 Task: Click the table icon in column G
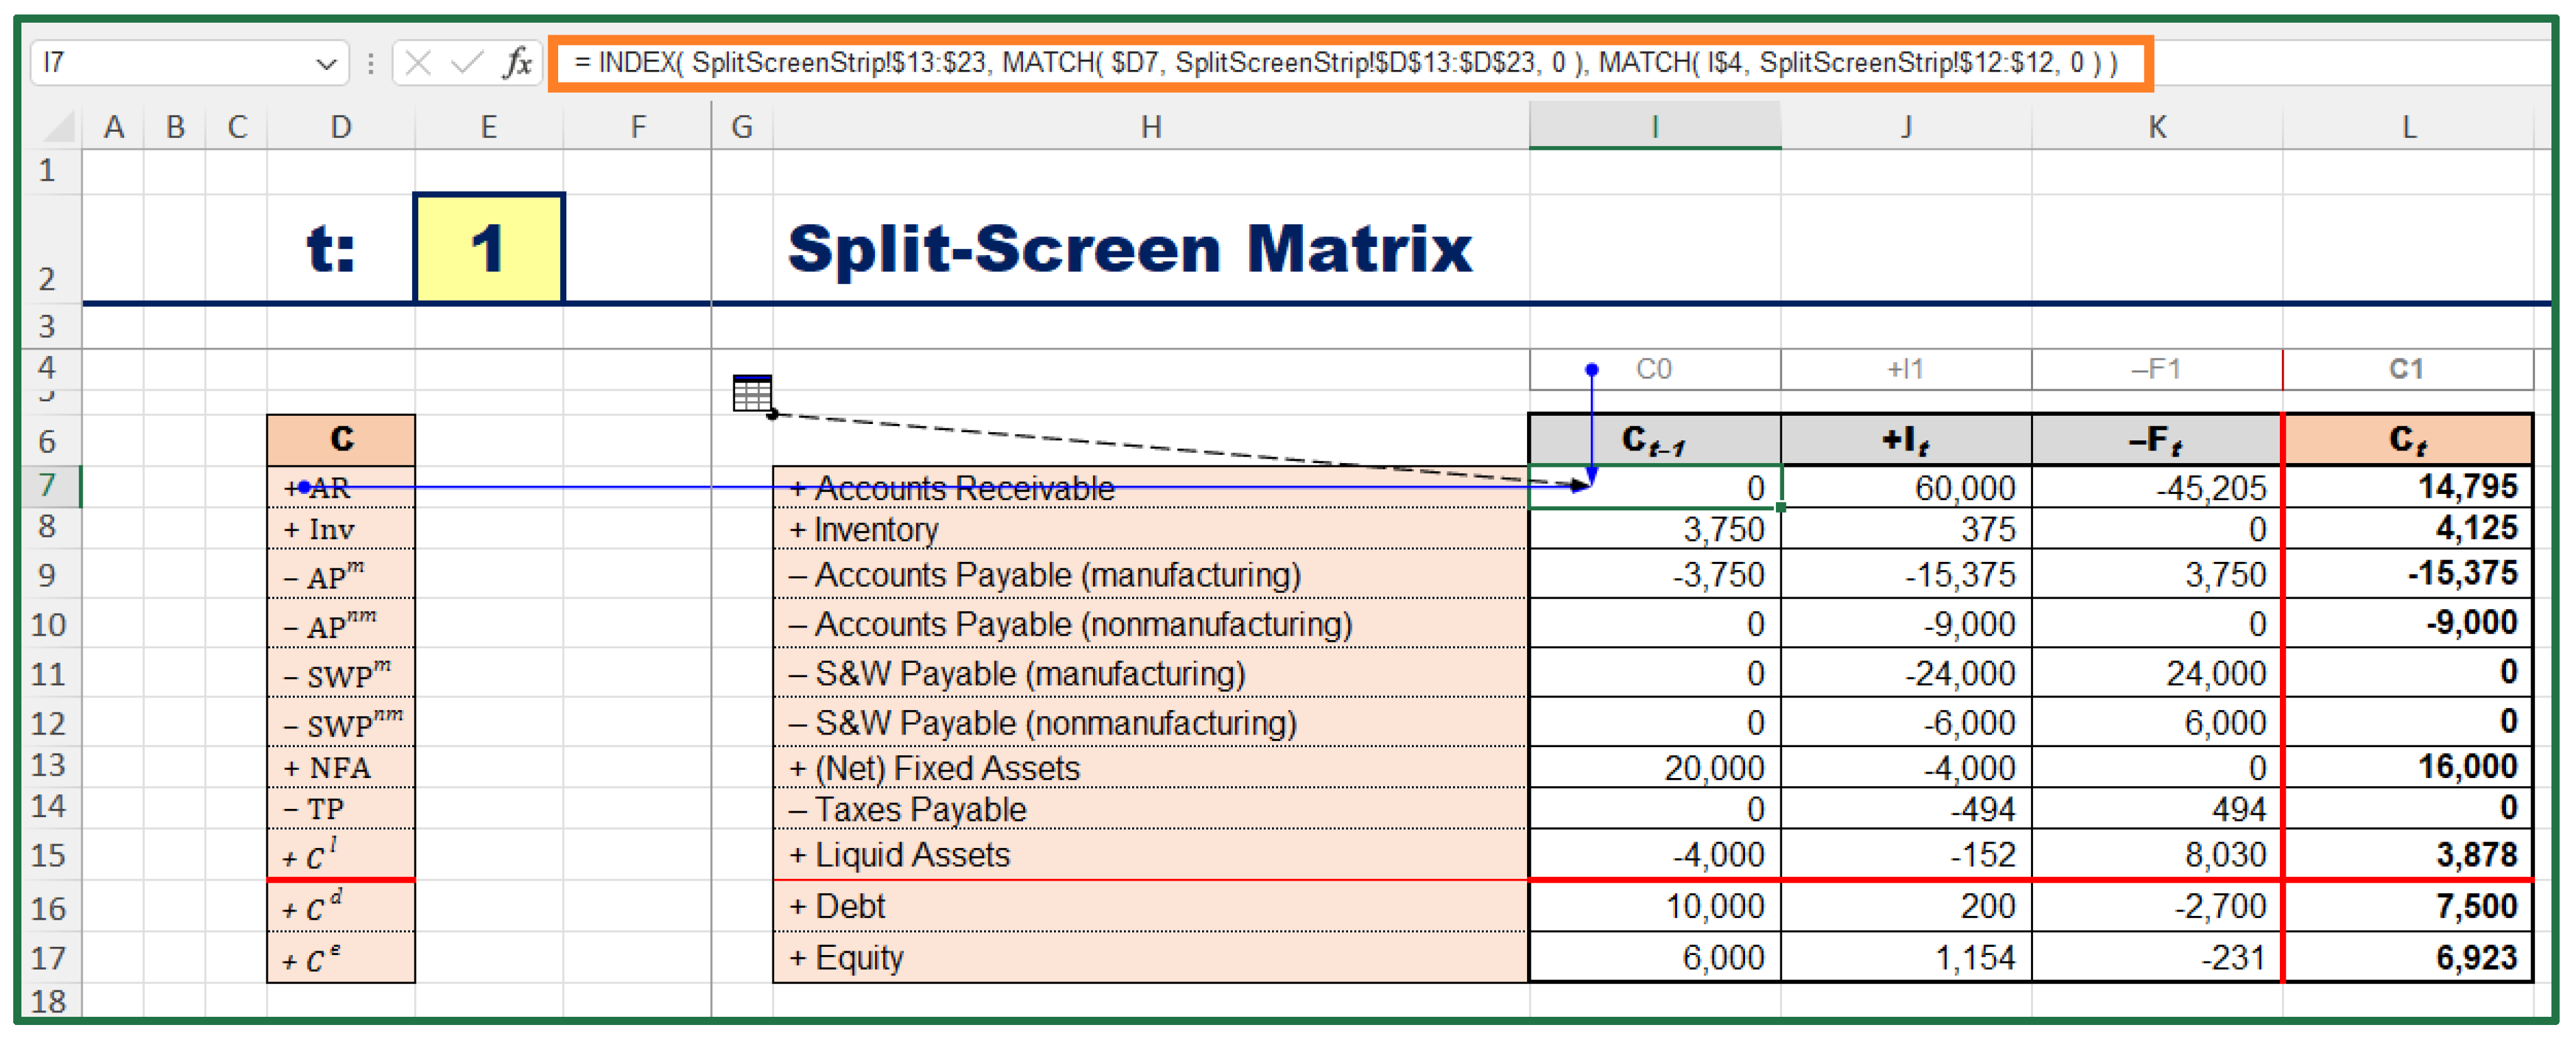(x=752, y=392)
